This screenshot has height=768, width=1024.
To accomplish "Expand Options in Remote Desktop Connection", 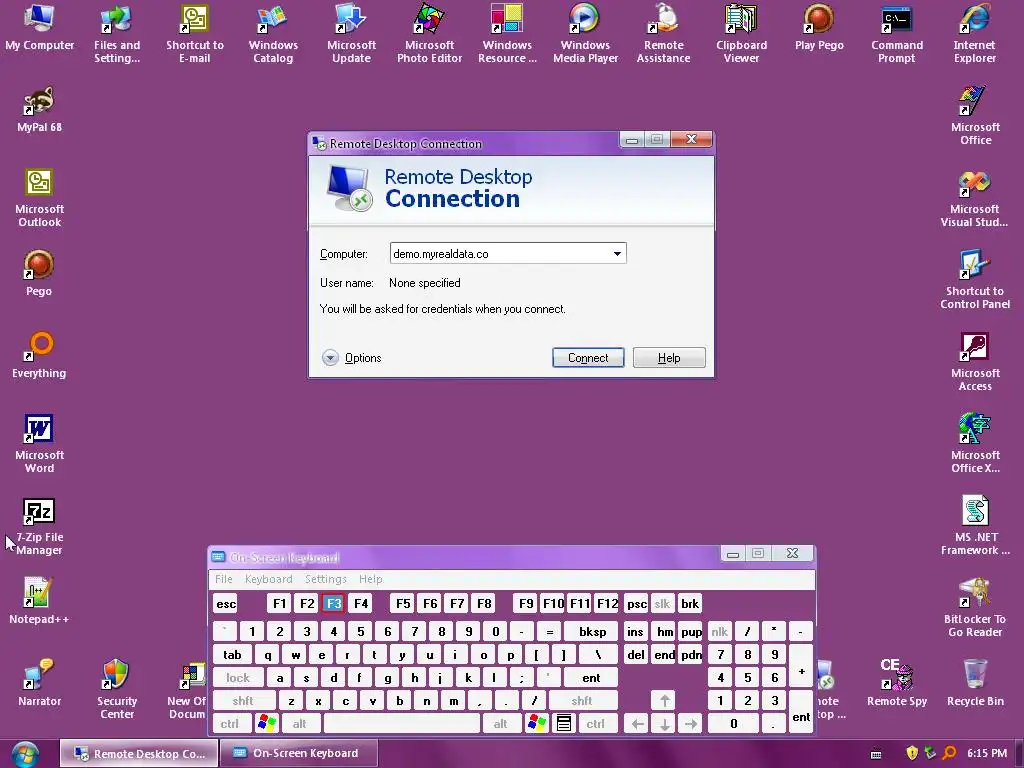I will (x=353, y=358).
